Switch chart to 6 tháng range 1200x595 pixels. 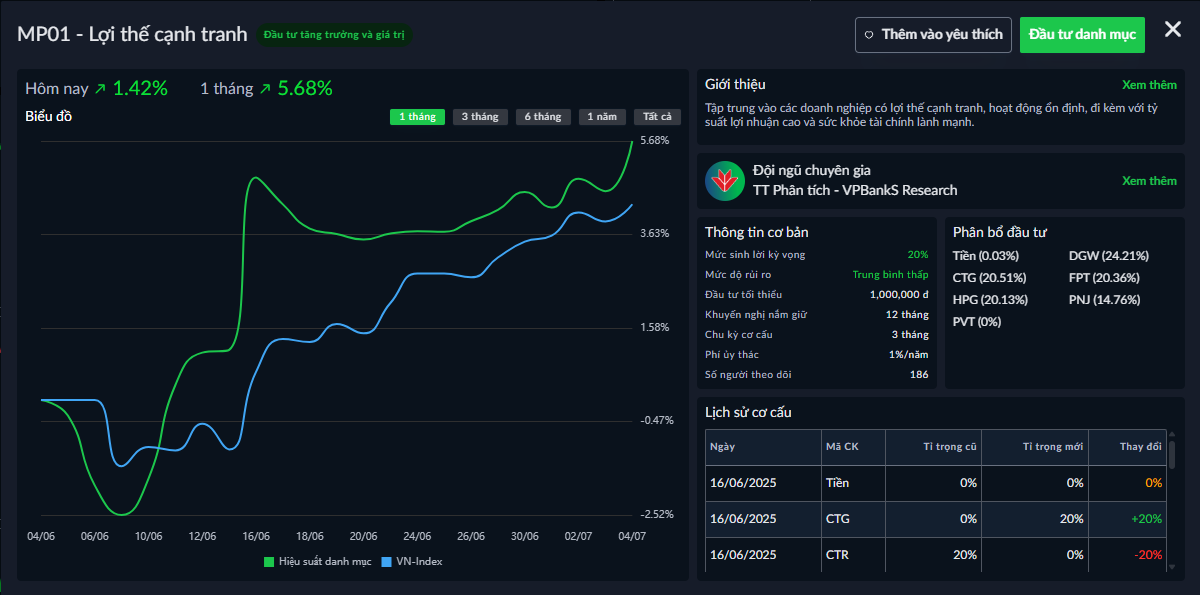(x=543, y=117)
